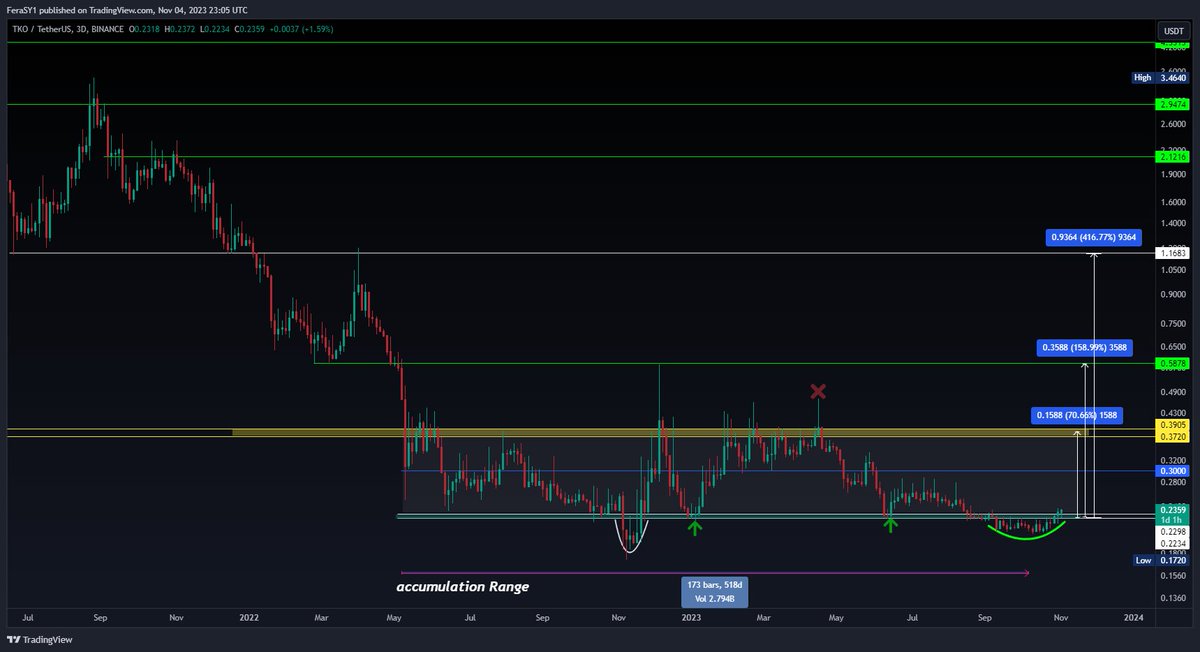Click the 0.2234 price label
Viewport: 1200px width, 652px height.
coord(1172,544)
